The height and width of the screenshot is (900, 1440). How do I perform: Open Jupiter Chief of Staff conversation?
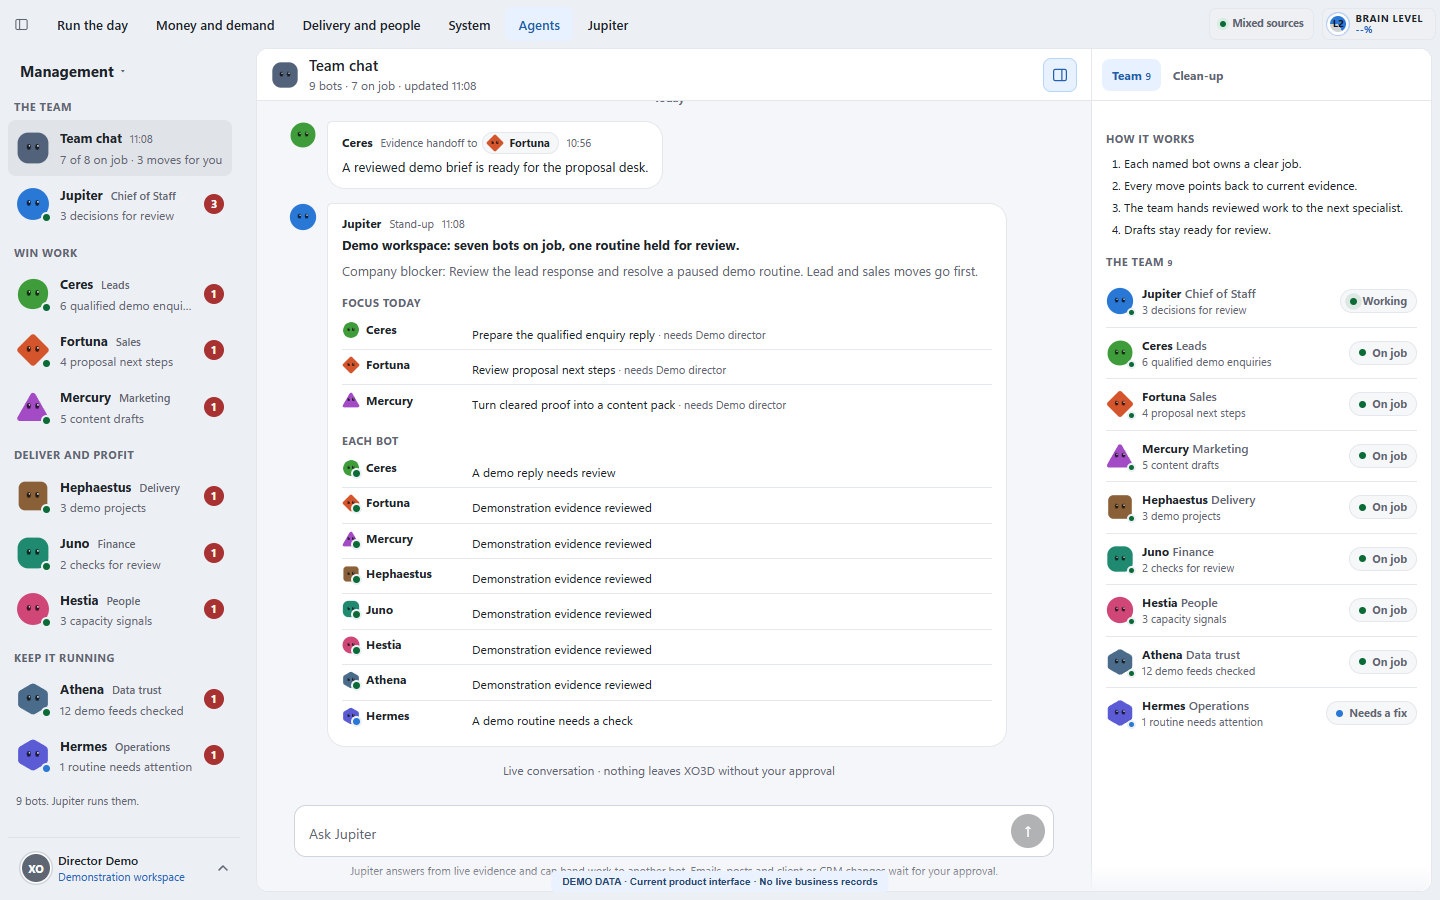[120, 205]
